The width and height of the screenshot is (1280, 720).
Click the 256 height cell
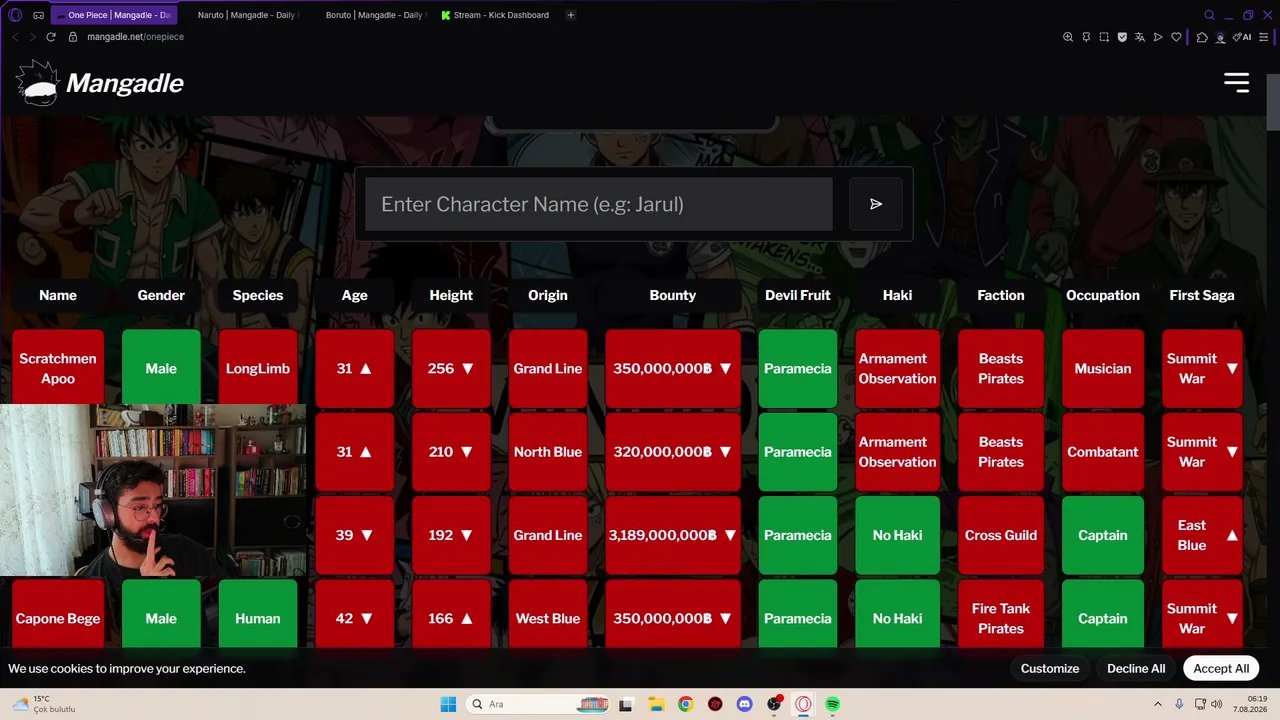tap(451, 368)
